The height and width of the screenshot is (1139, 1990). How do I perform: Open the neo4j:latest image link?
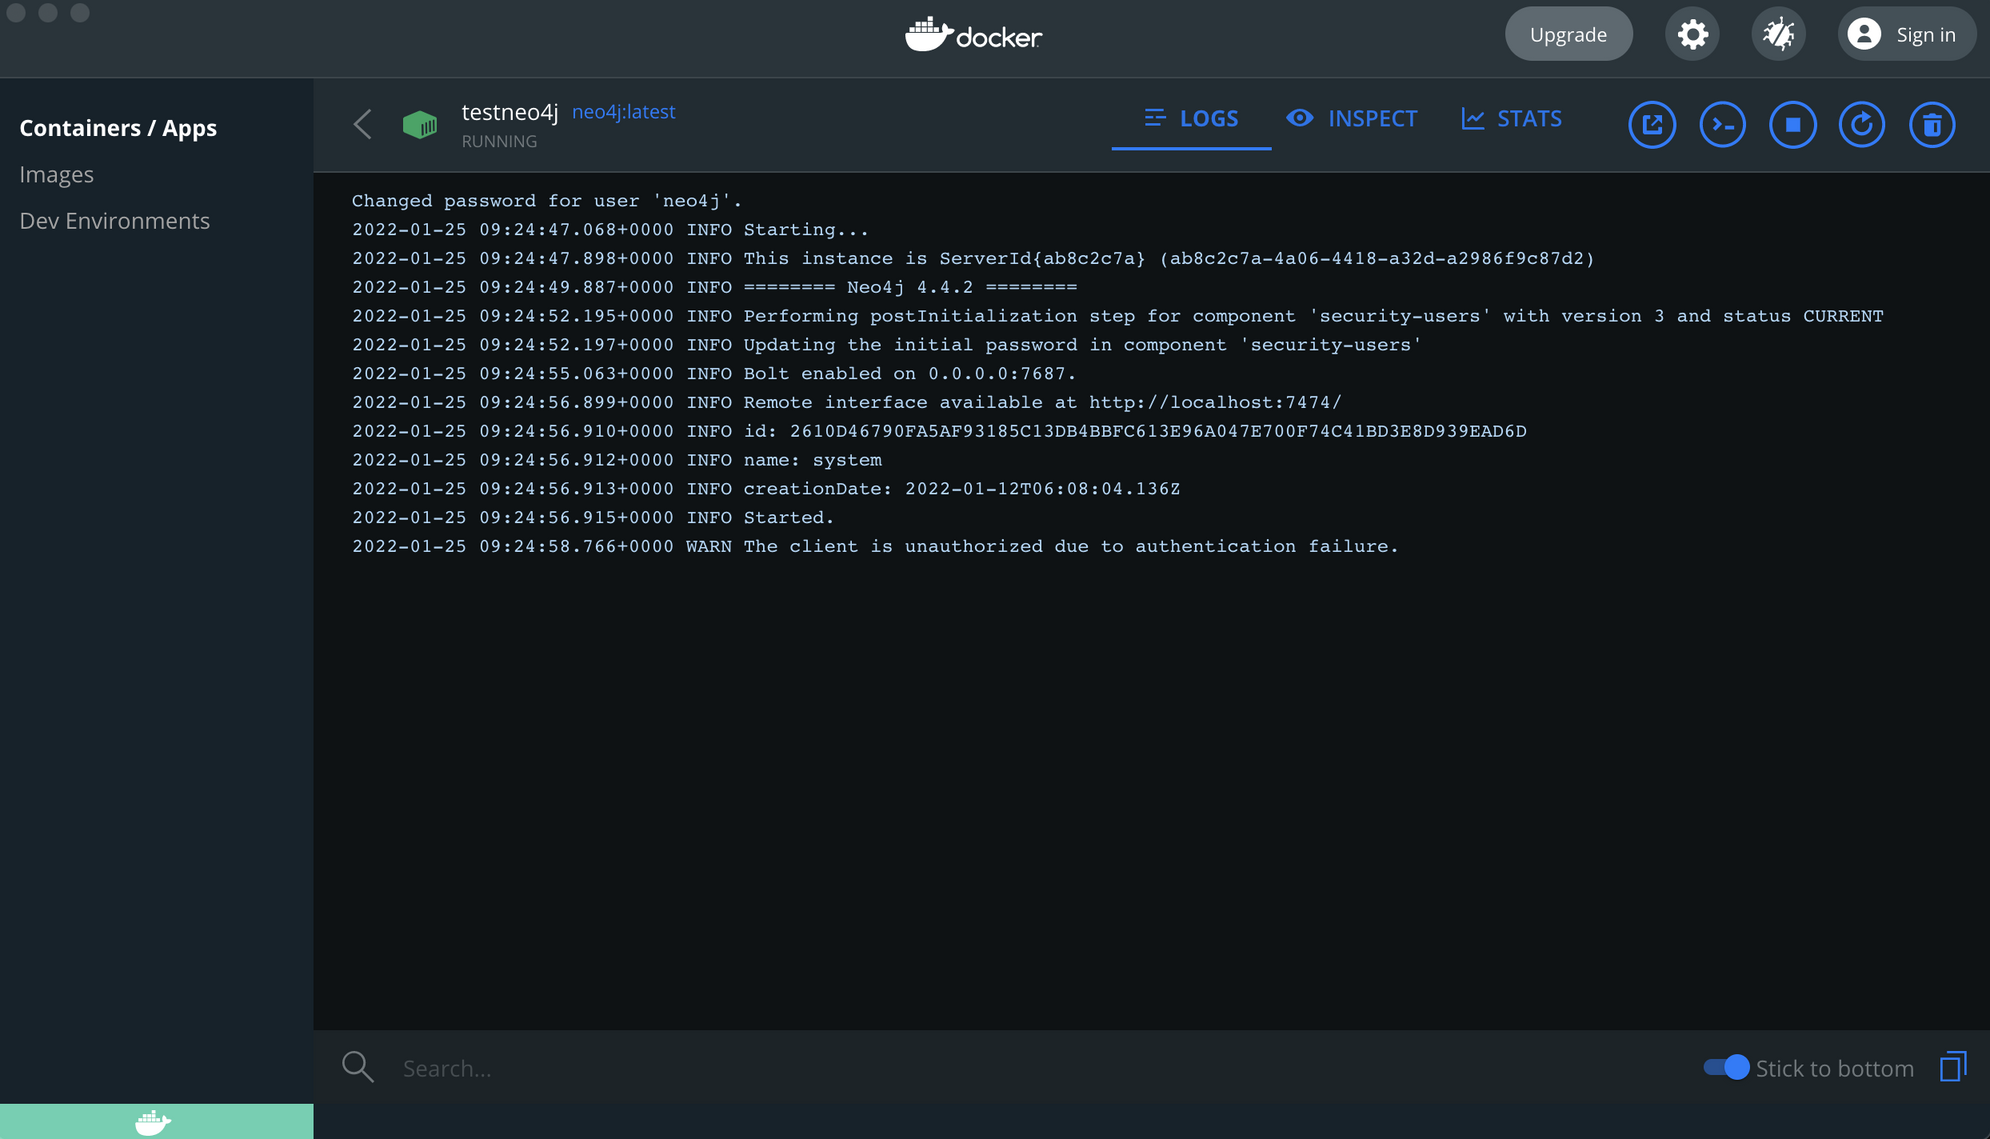(x=623, y=112)
